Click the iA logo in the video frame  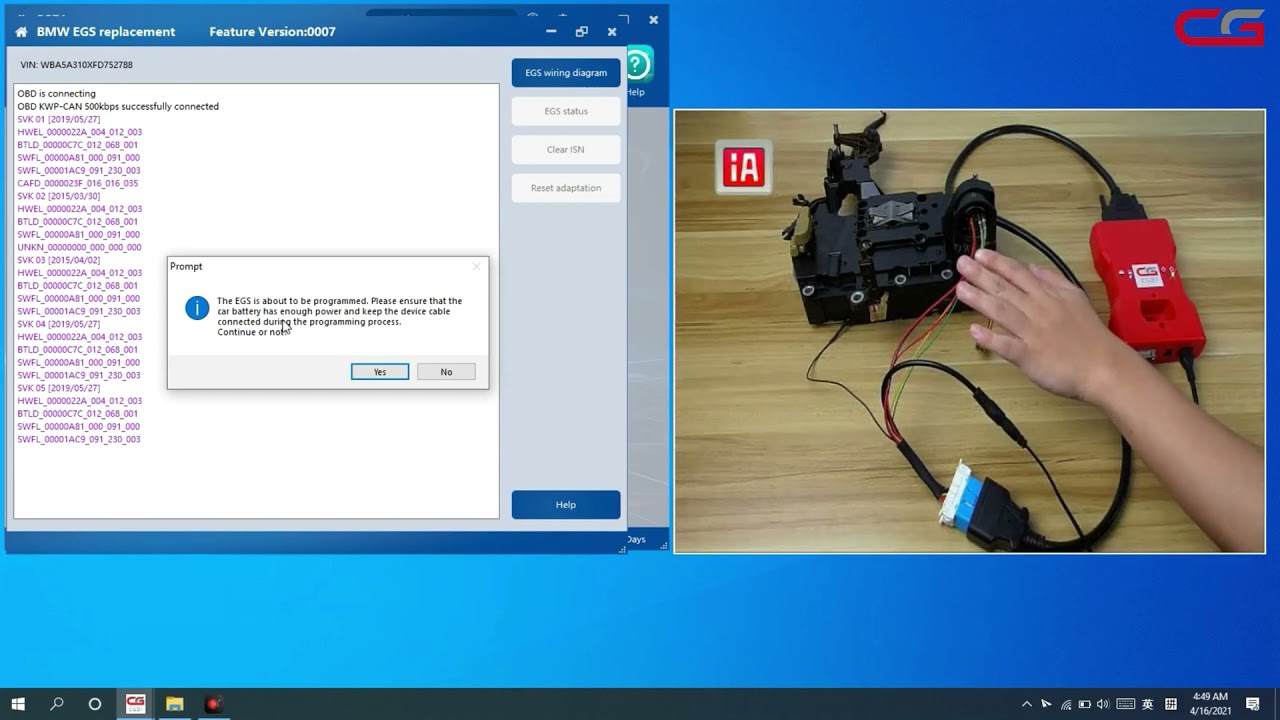(744, 168)
